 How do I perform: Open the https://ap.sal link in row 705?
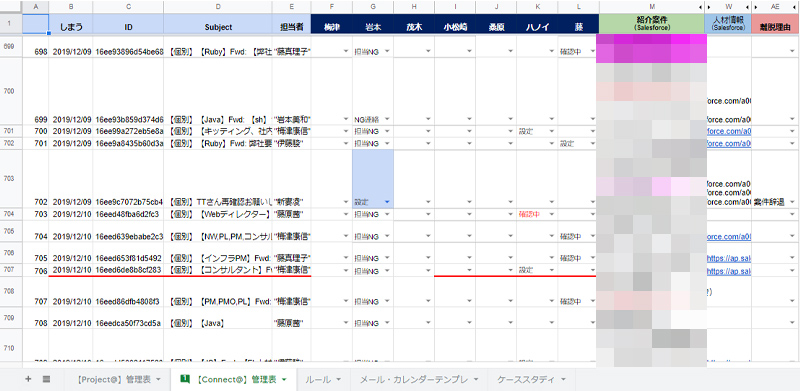(x=728, y=258)
